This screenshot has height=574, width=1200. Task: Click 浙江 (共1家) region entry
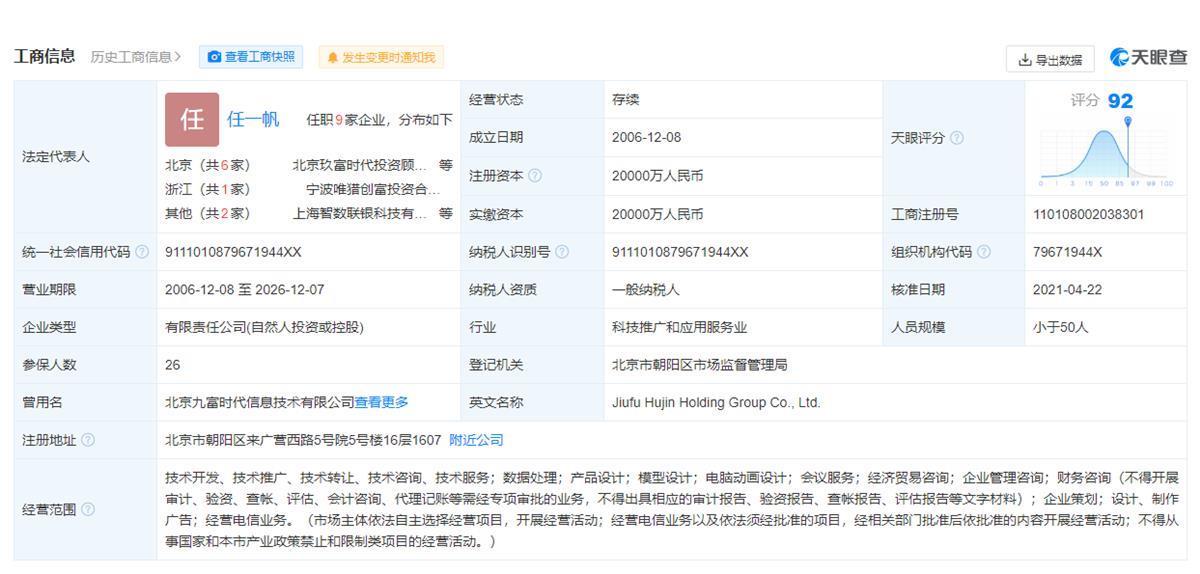click(x=207, y=189)
